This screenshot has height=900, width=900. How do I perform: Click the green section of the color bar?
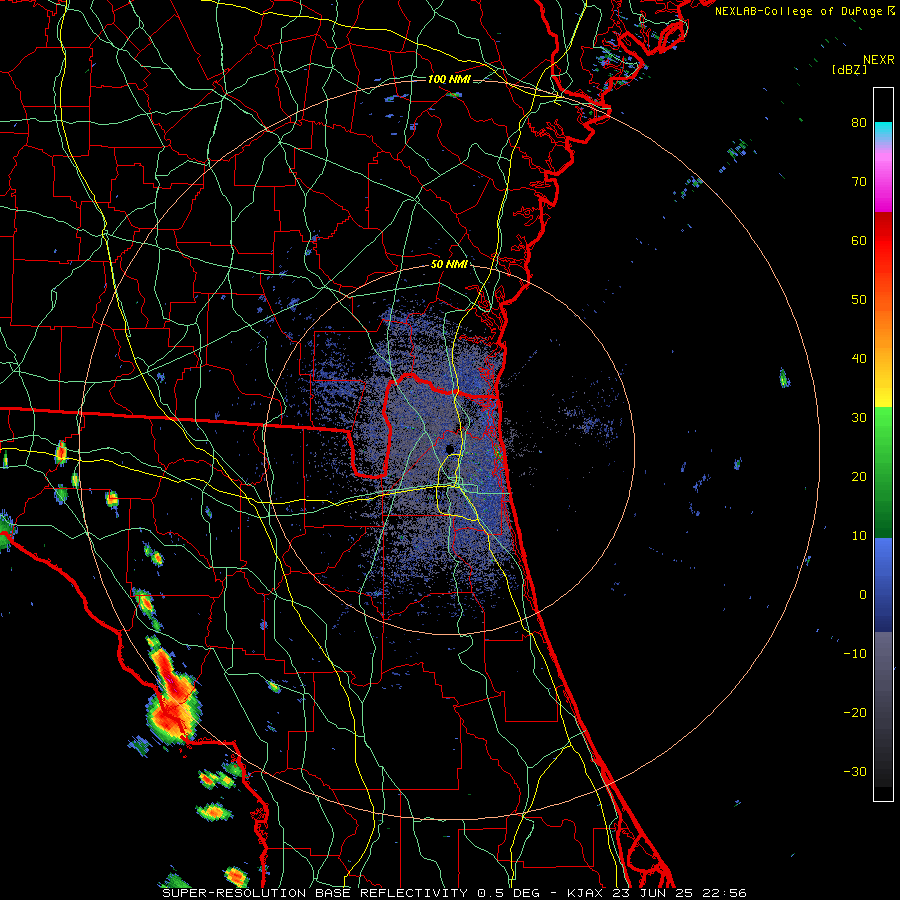click(x=883, y=472)
